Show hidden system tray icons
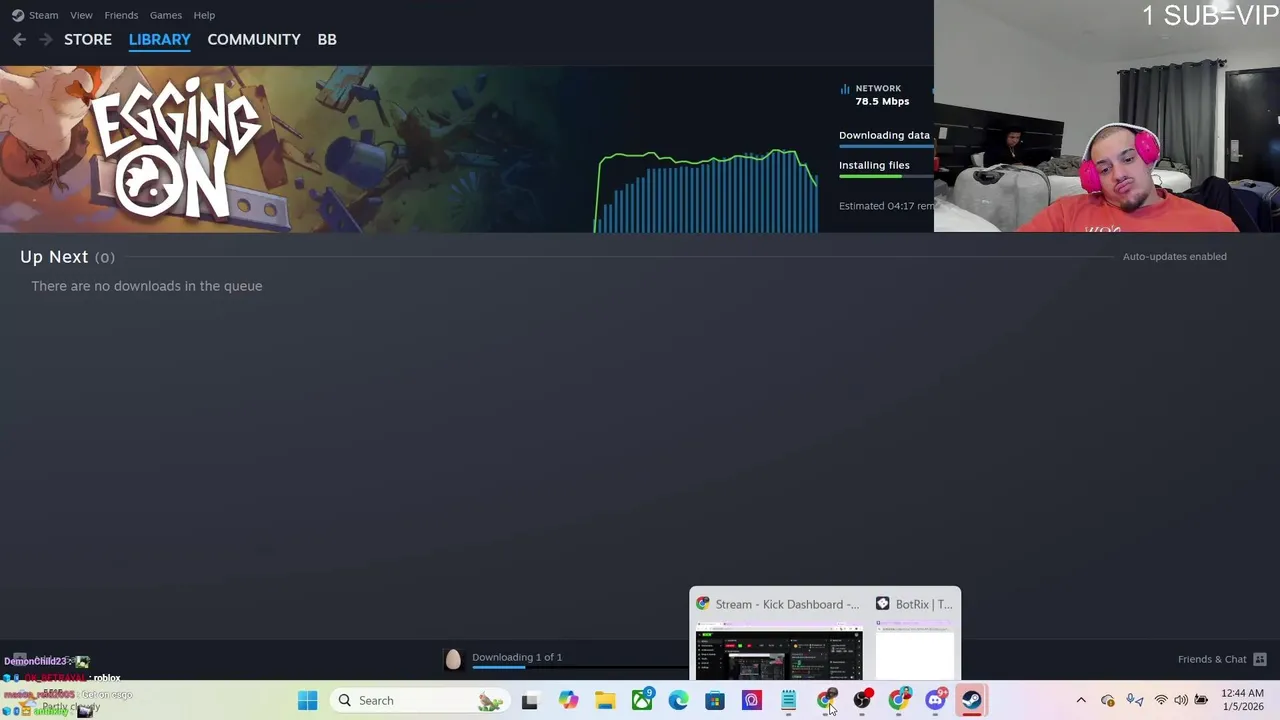Viewport: 1280px width, 720px height. pyautogui.click(x=1081, y=700)
